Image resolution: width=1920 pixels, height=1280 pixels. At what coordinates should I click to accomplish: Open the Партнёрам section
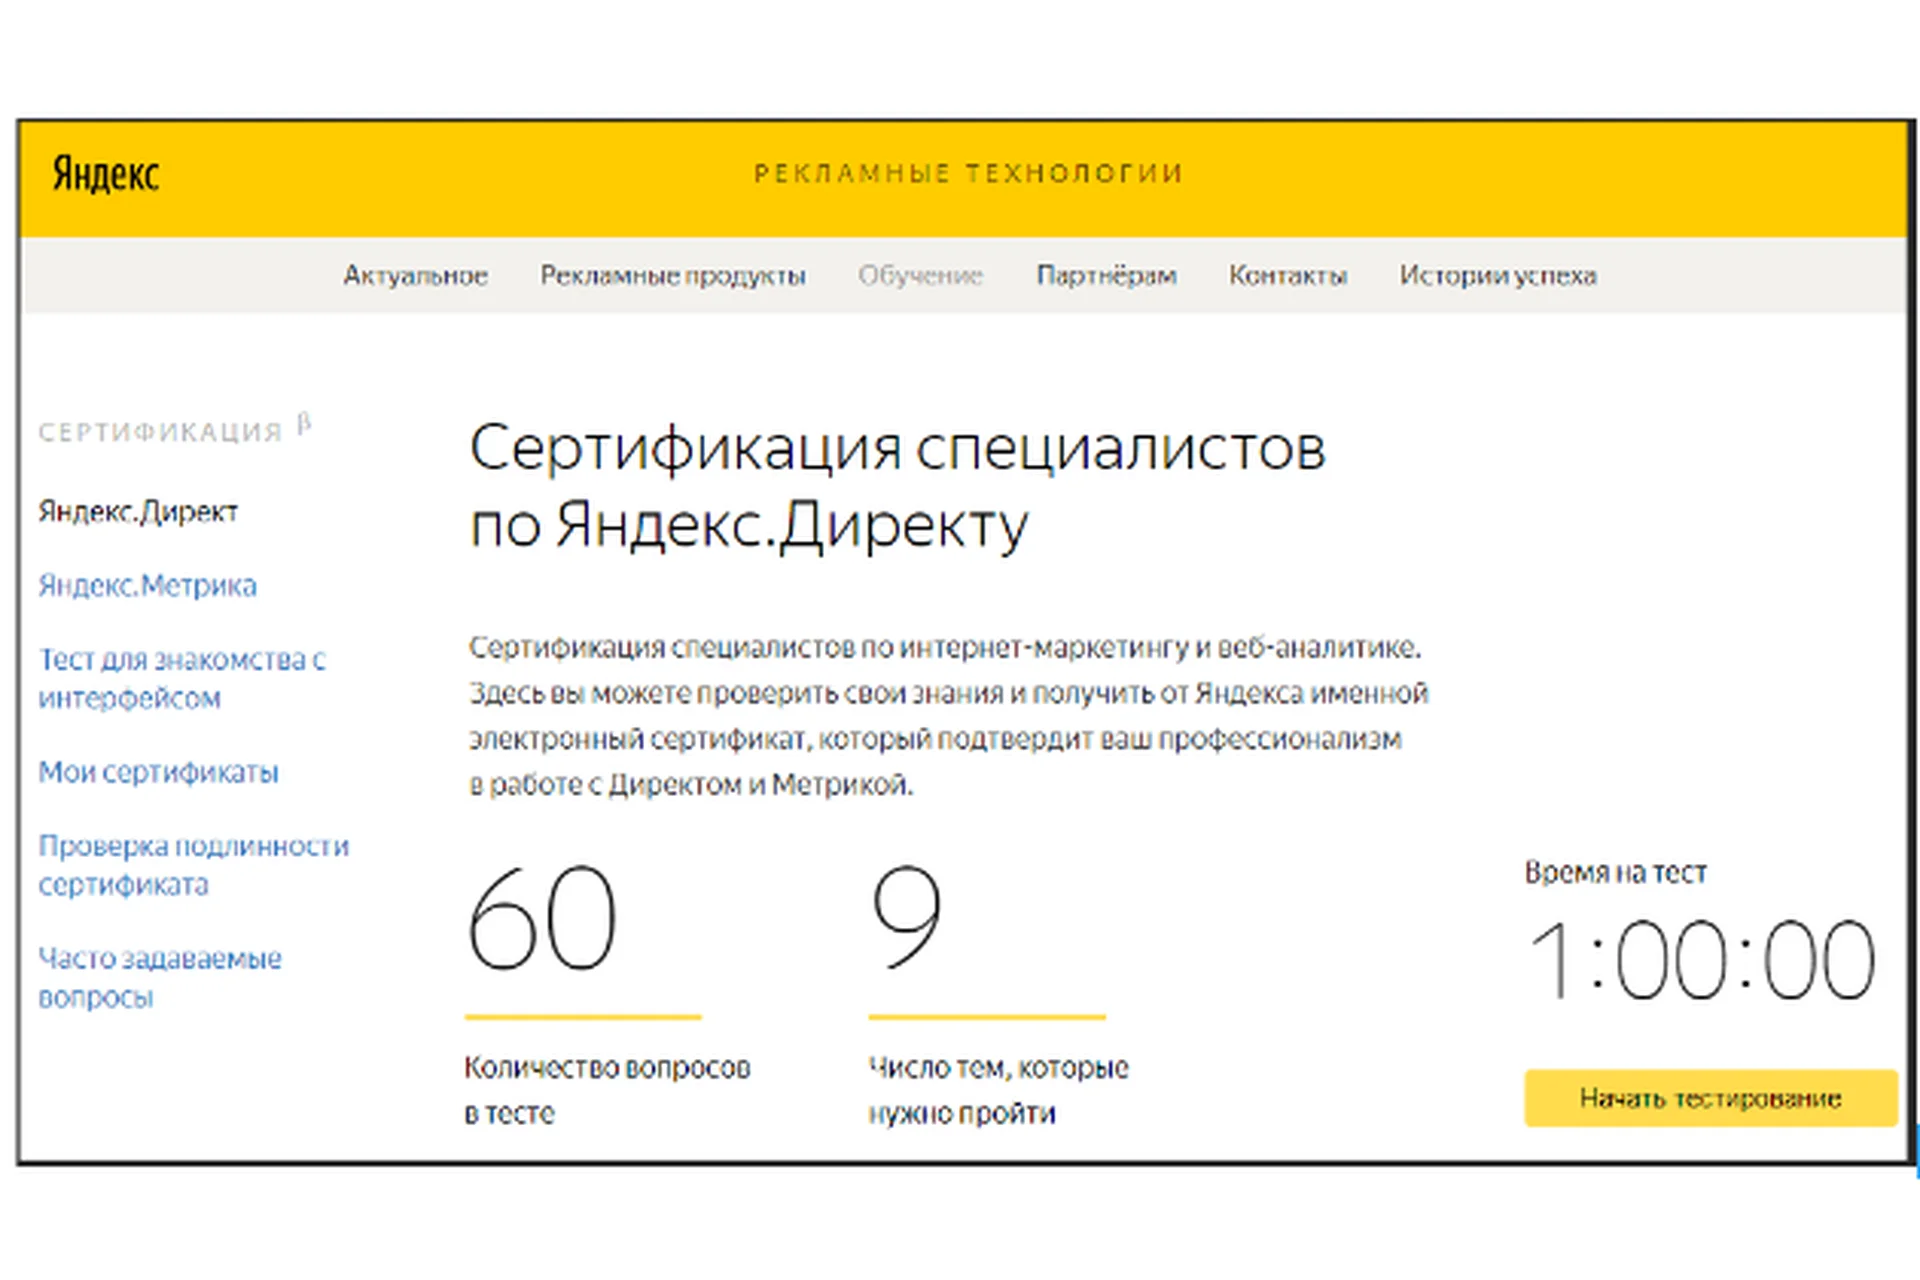click(x=1106, y=276)
